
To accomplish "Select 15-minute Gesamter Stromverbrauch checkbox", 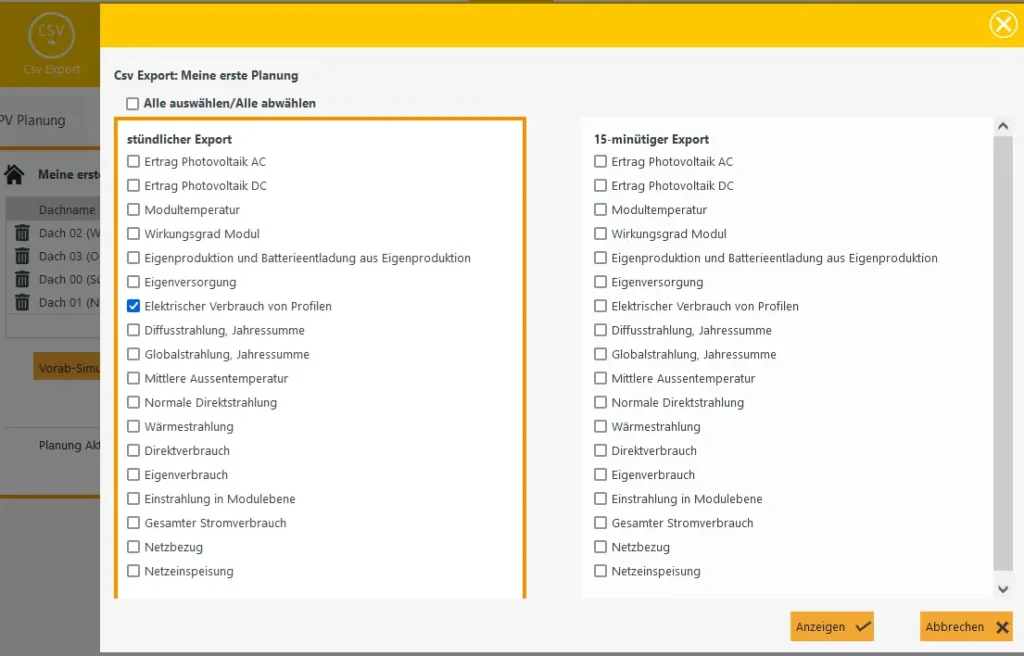I will pyautogui.click(x=601, y=523).
